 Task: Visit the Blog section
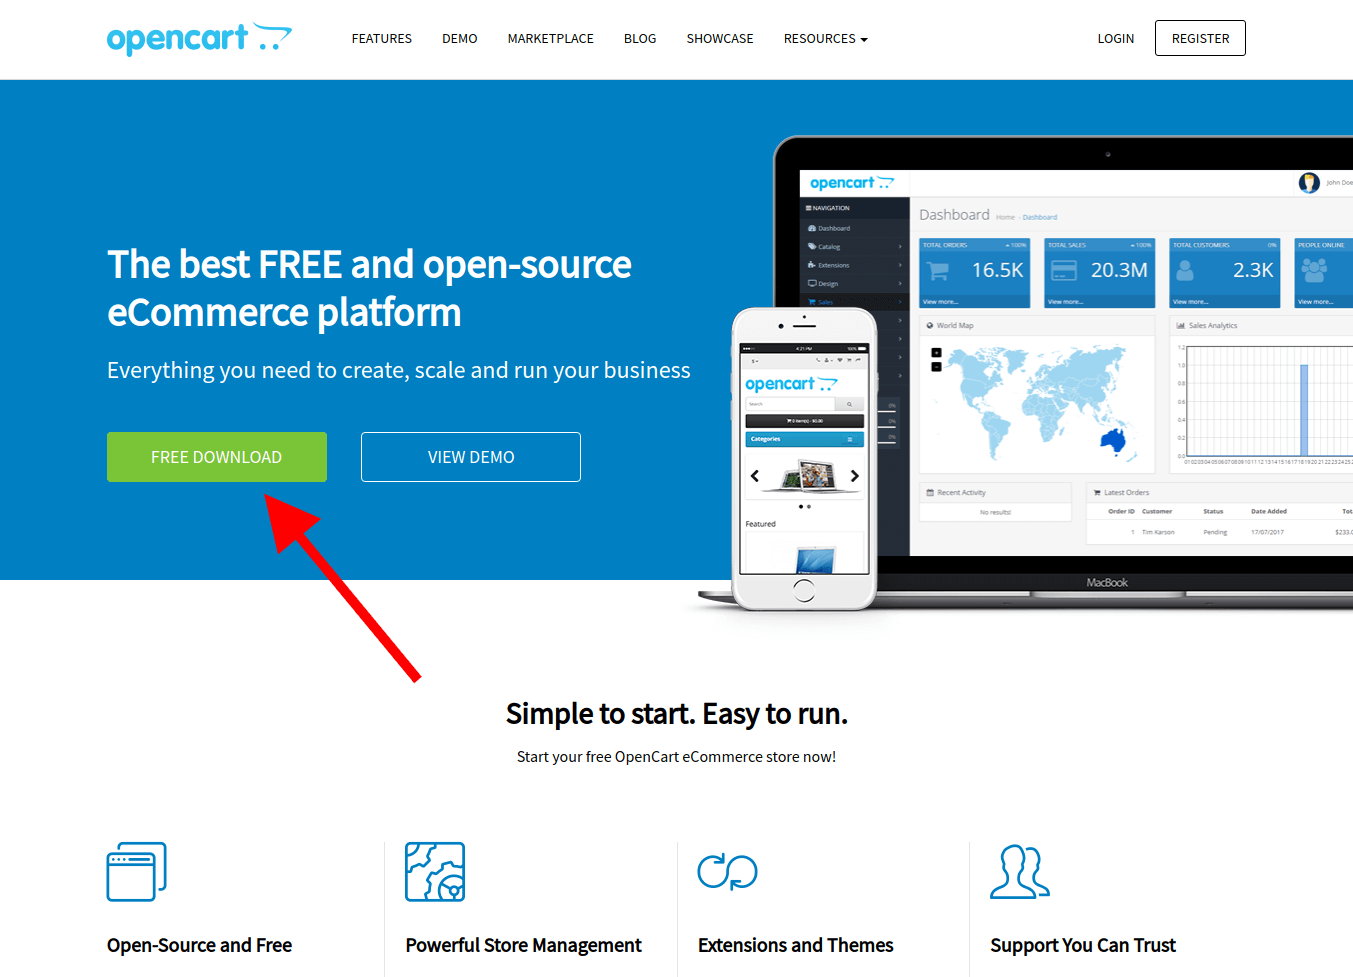(640, 39)
